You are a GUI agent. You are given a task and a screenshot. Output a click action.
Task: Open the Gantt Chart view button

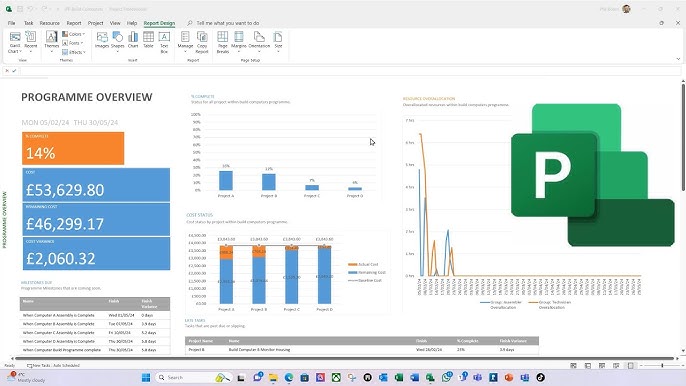tap(15, 42)
